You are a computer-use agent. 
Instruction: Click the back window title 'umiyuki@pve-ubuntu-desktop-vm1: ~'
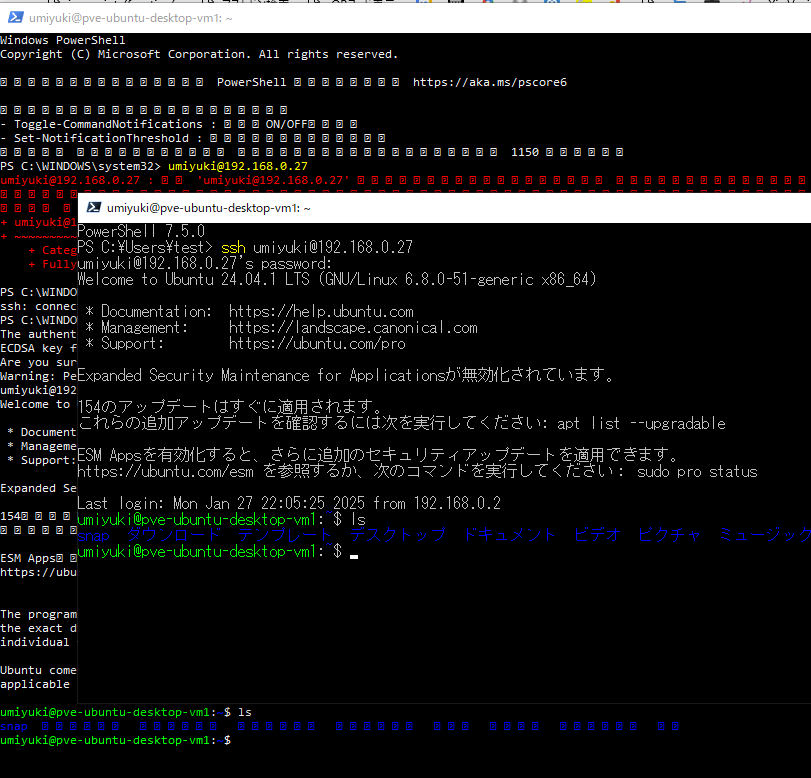[x=130, y=18]
